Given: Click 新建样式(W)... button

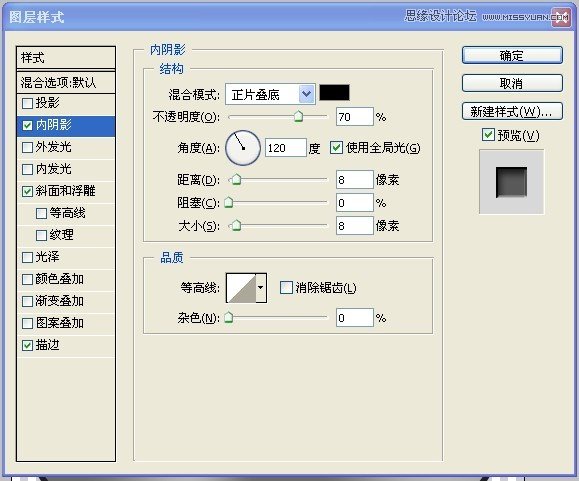Looking at the screenshot, I should click(512, 111).
